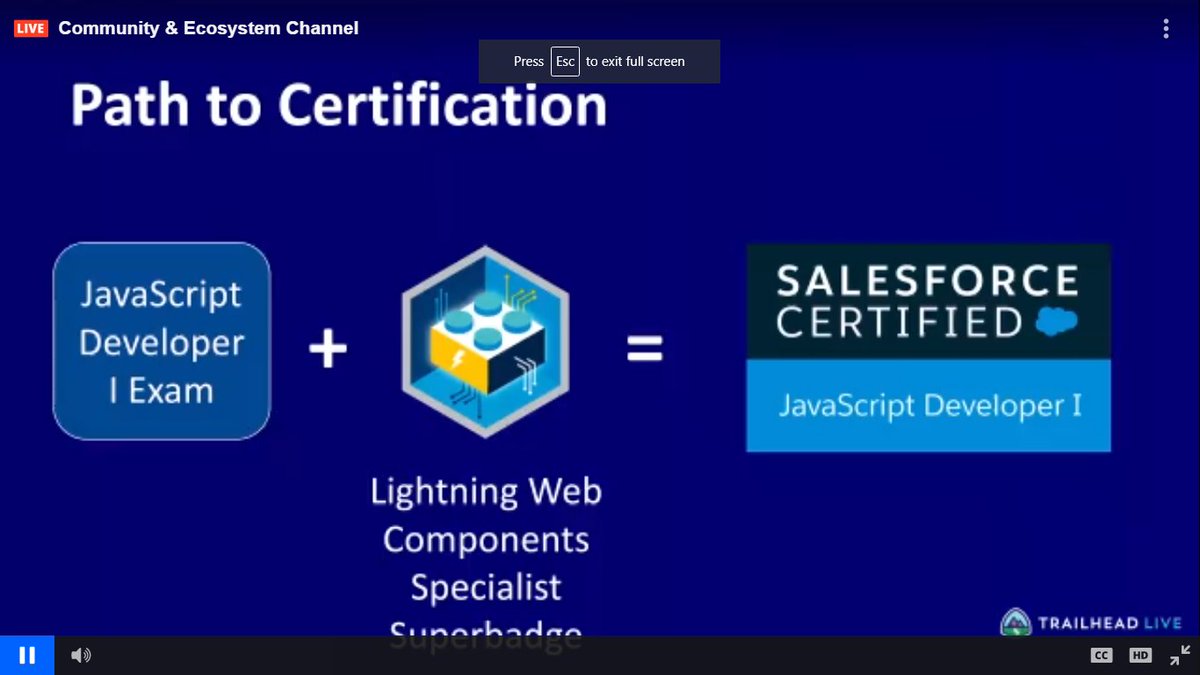This screenshot has height=675, width=1200.
Task: Click the Esc key hint
Action: click(x=565, y=61)
